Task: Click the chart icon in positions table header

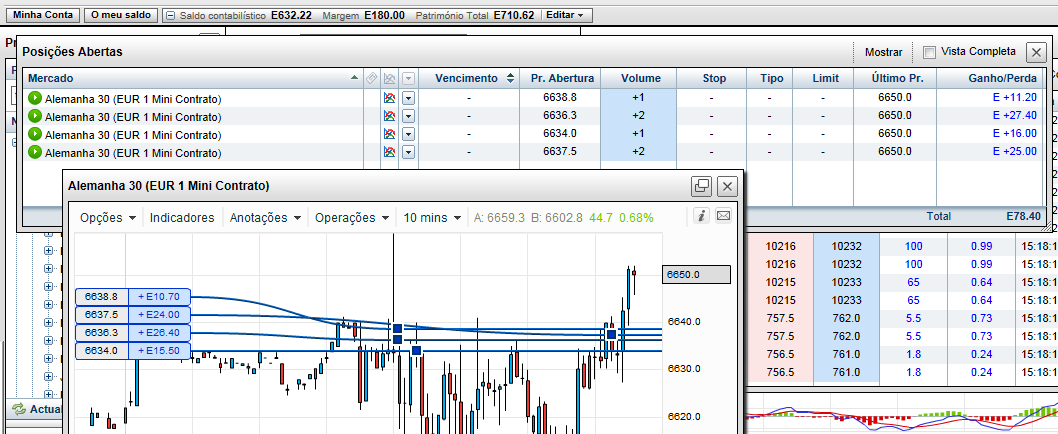Action: pos(389,78)
